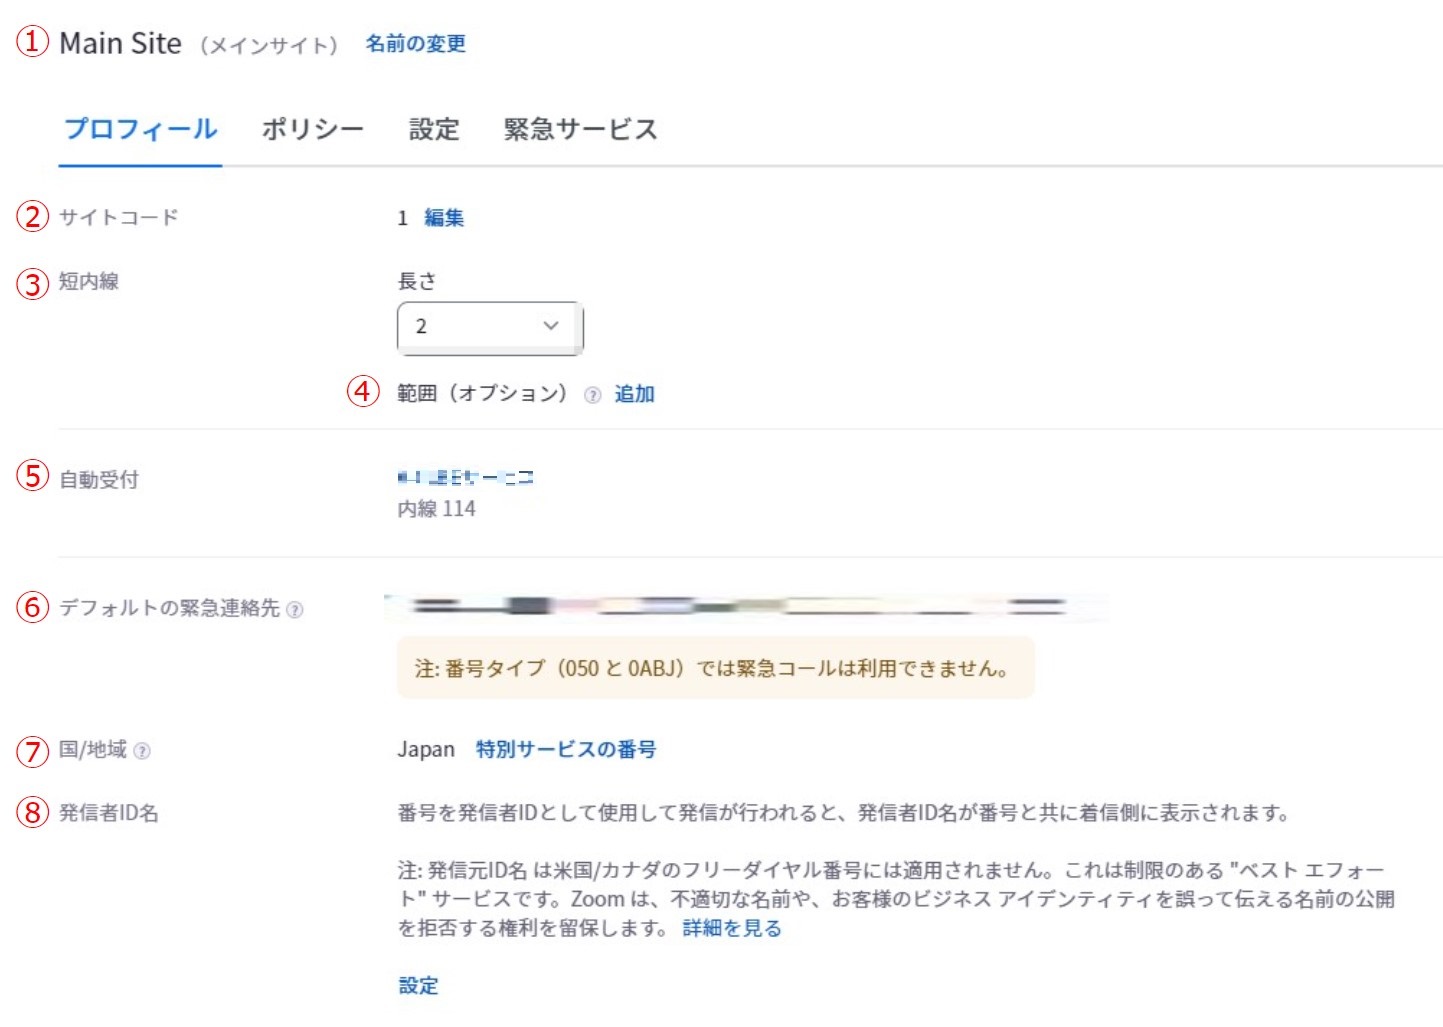The height and width of the screenshot is (1027, 1443).
Task: Click 設定 link under 発信者ID名
Action: [418, 986]
